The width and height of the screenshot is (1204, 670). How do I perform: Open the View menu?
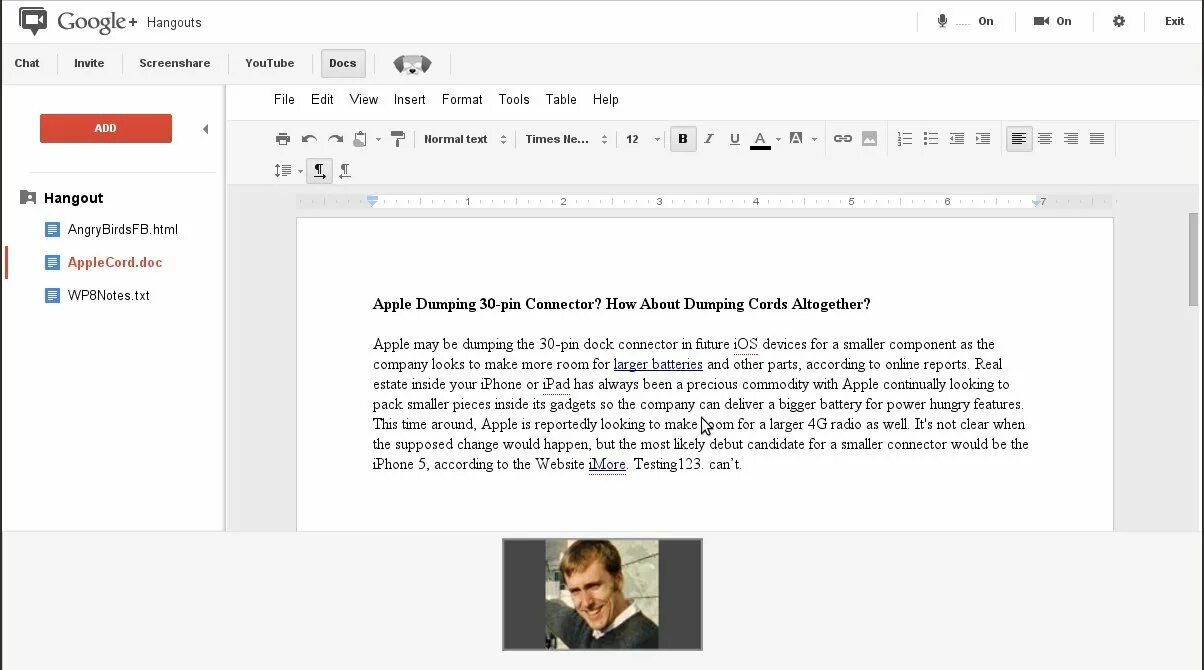(364, 99)
